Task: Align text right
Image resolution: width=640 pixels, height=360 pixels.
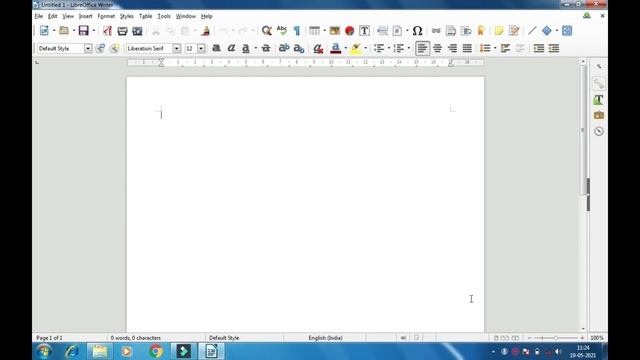Action: pyautogui.click(x=452, y=48)
